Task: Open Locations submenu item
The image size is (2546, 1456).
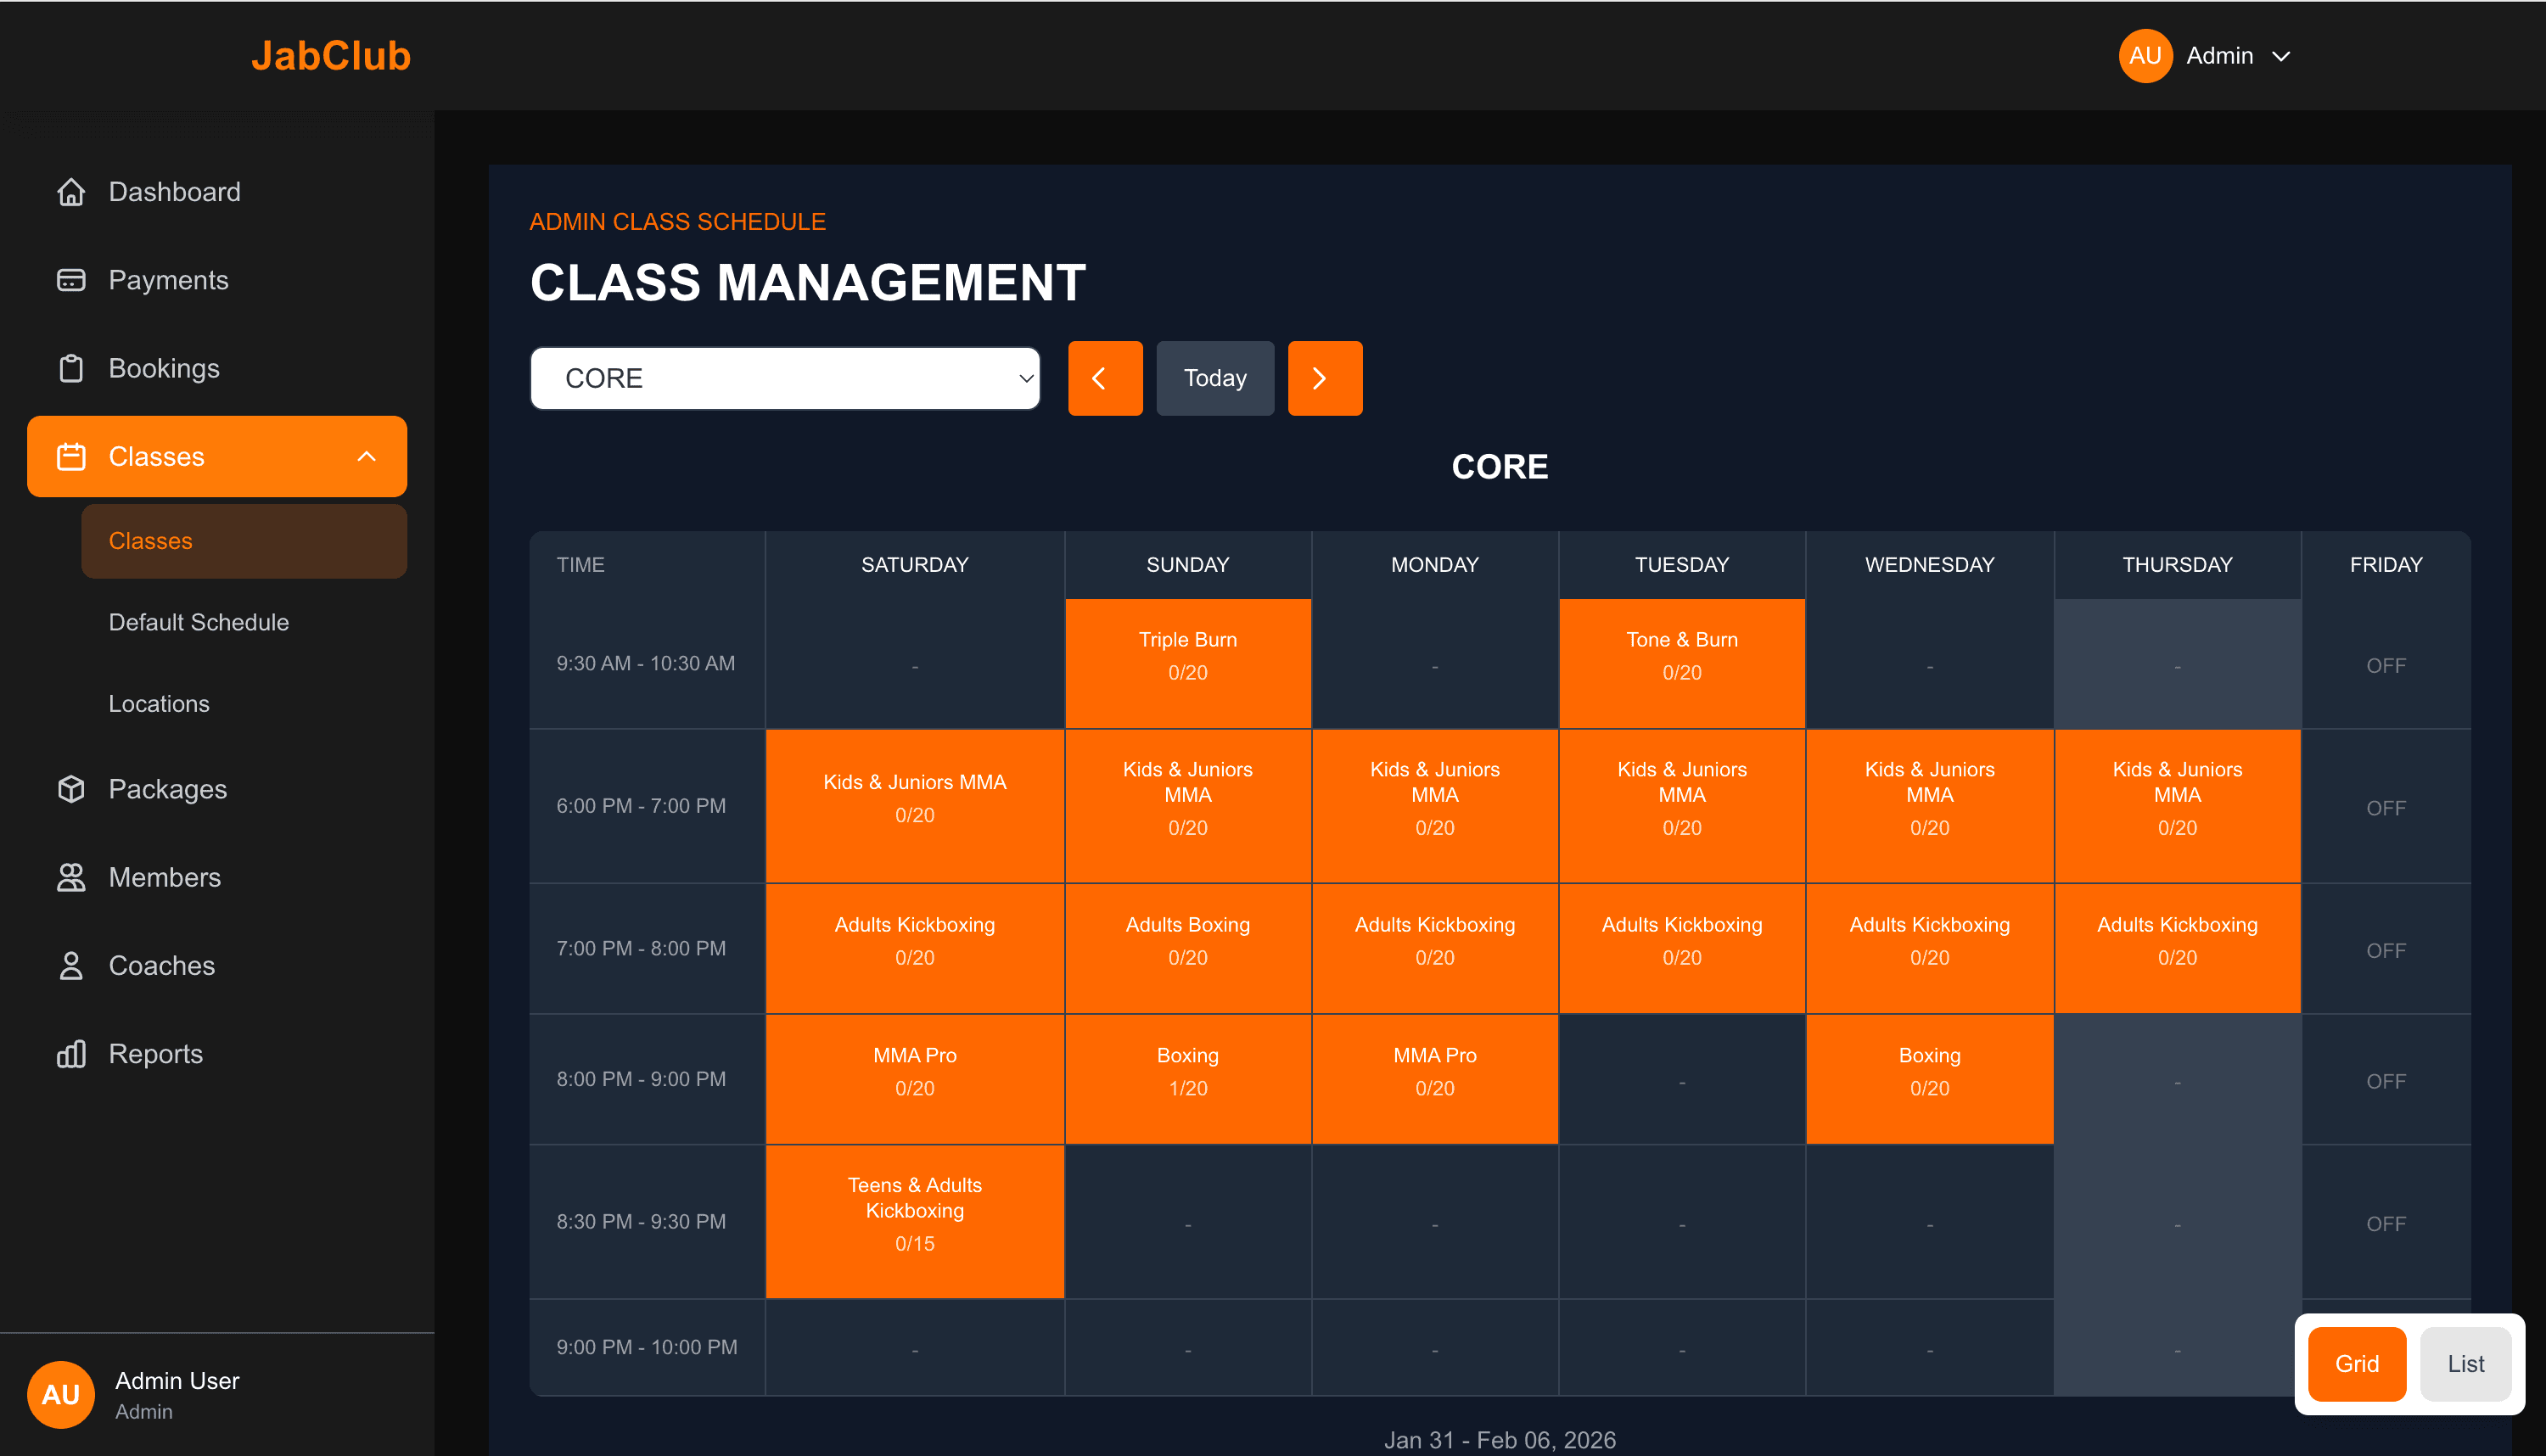Action: click(159, 704)
